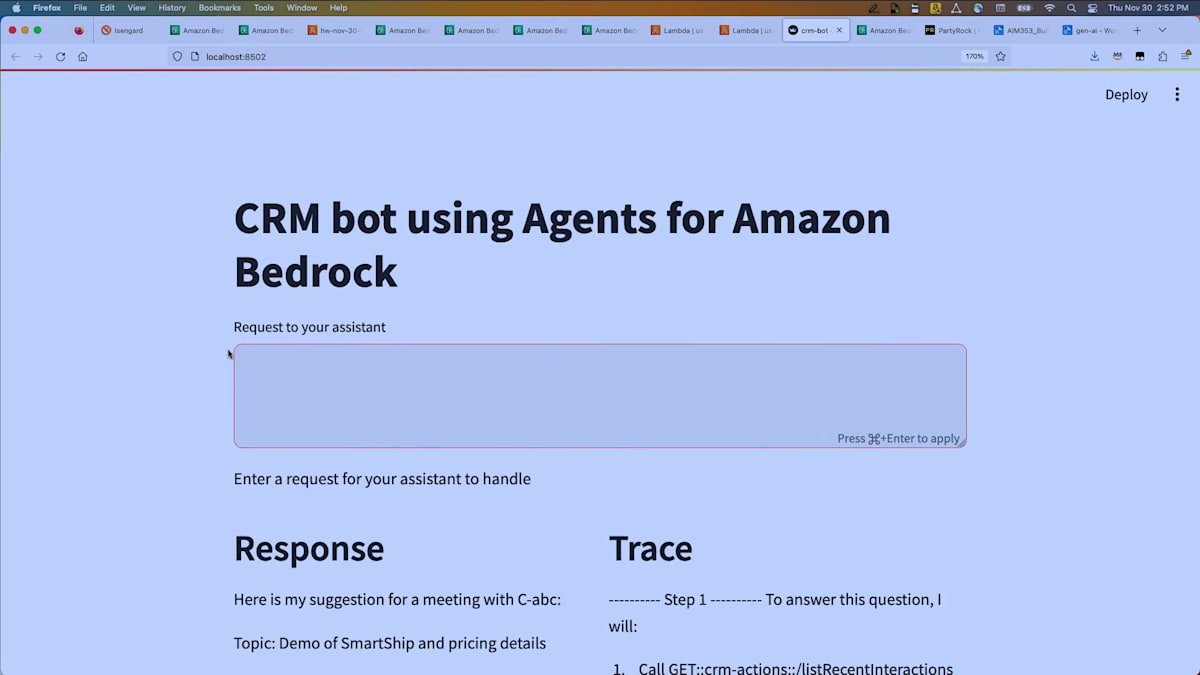Click 'Here is my suggestion for a meeting' text
The image size is (1200, 675).
tap(397, 599)
